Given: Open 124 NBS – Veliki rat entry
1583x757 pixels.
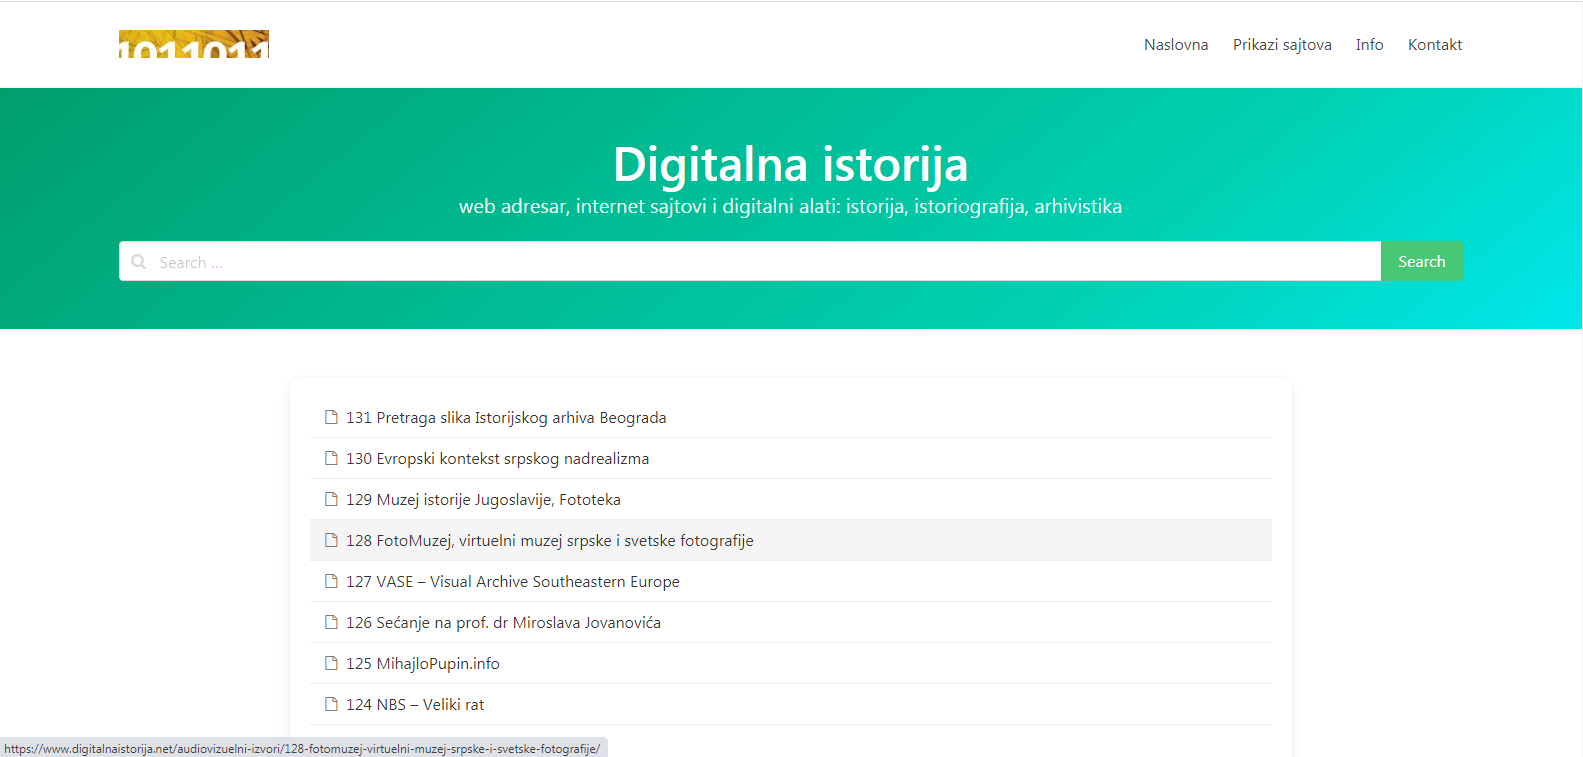Looking at the screenshot, I should pos(415,705).
